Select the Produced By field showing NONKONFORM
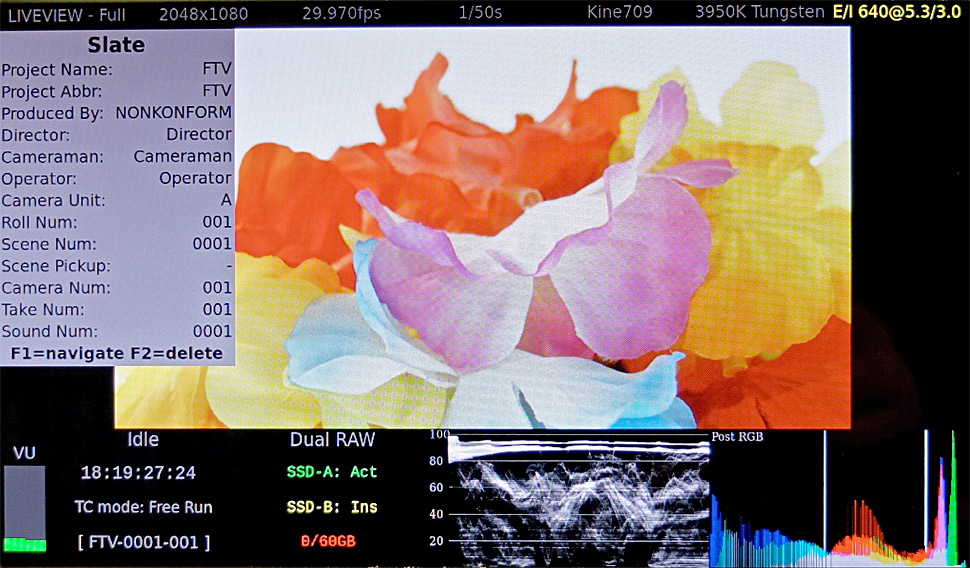The image size is (970, 568). point(116,113)
